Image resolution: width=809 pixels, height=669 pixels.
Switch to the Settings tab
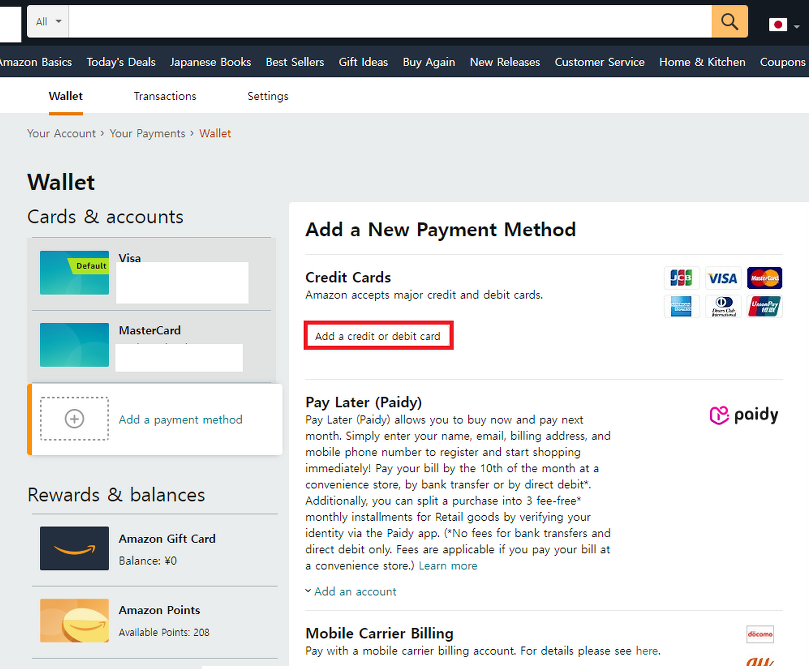point(268,96)
